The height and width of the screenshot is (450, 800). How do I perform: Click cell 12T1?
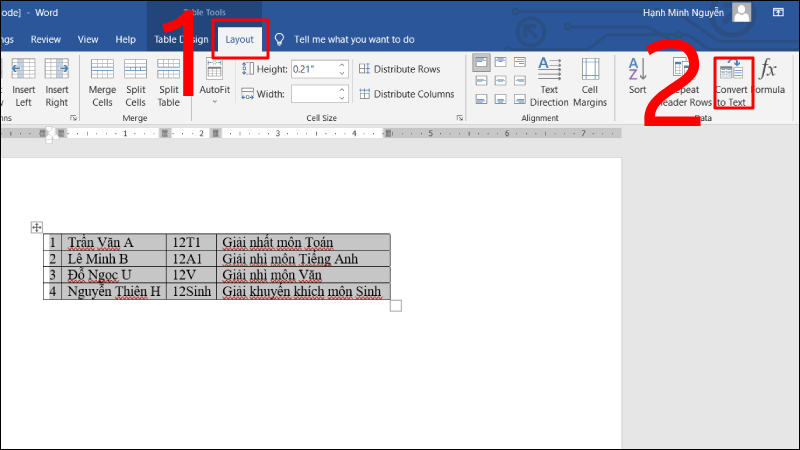[192, 242]
